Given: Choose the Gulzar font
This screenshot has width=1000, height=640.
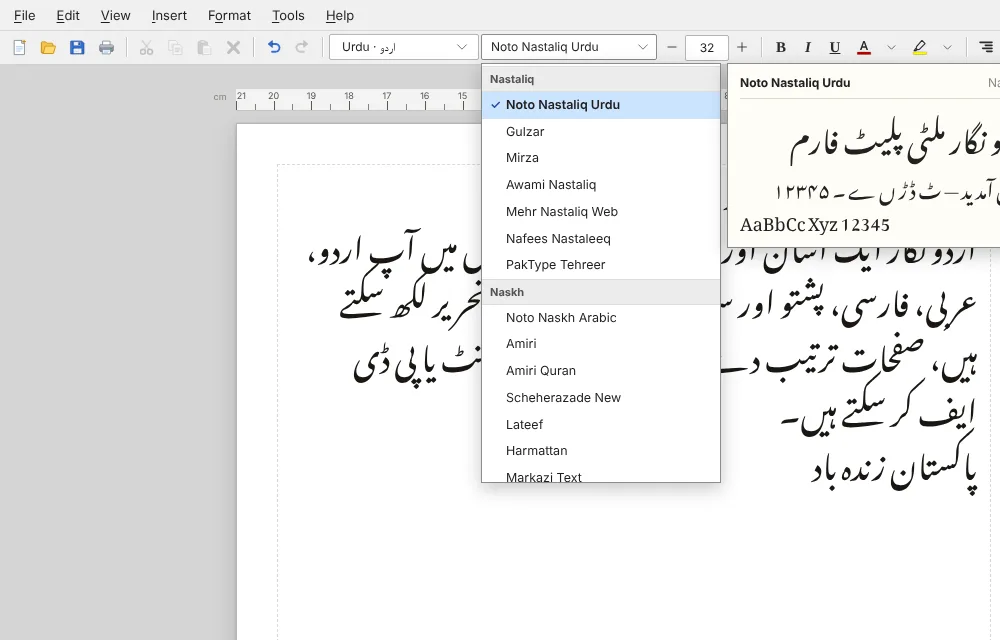Looking at the screenshot, I should (x=601, y=131).
